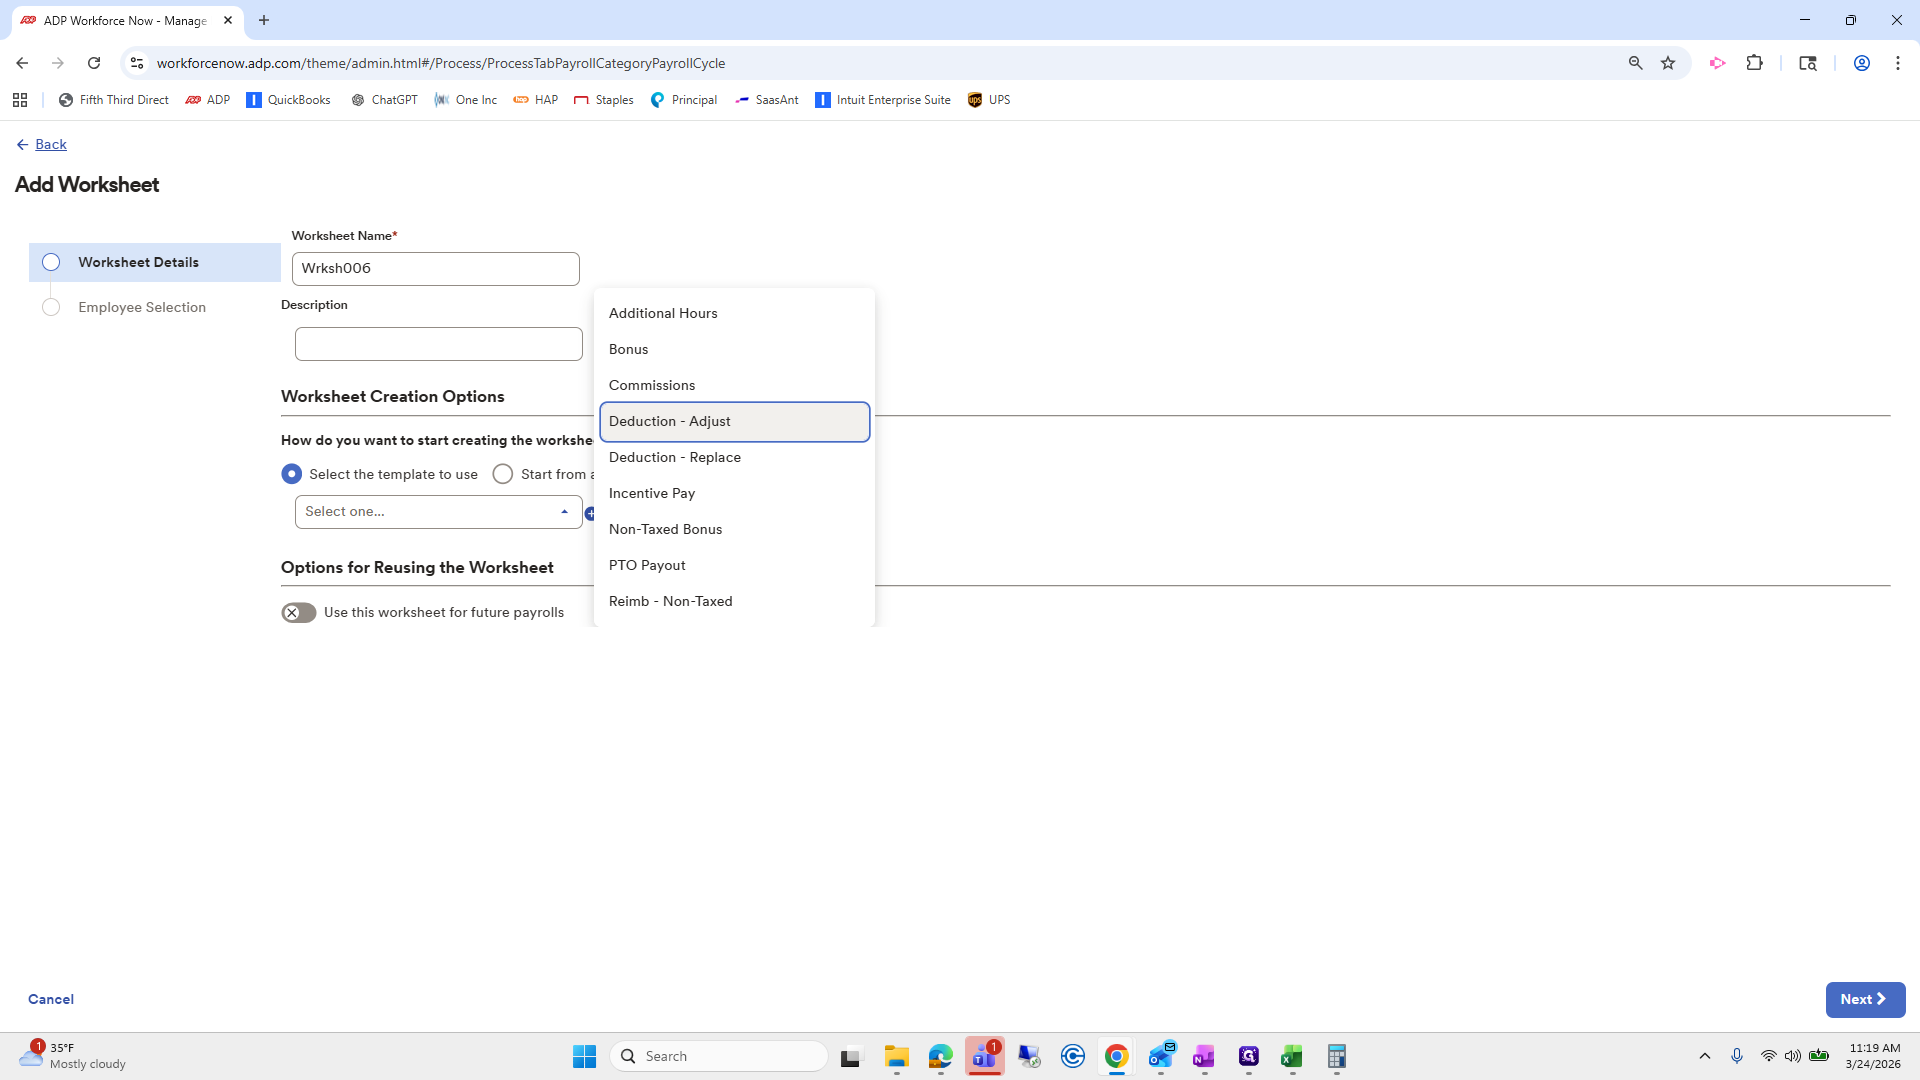Open the 'Select one...' template dropdown
This screenshot has height=1080, width=1920.
437,511
